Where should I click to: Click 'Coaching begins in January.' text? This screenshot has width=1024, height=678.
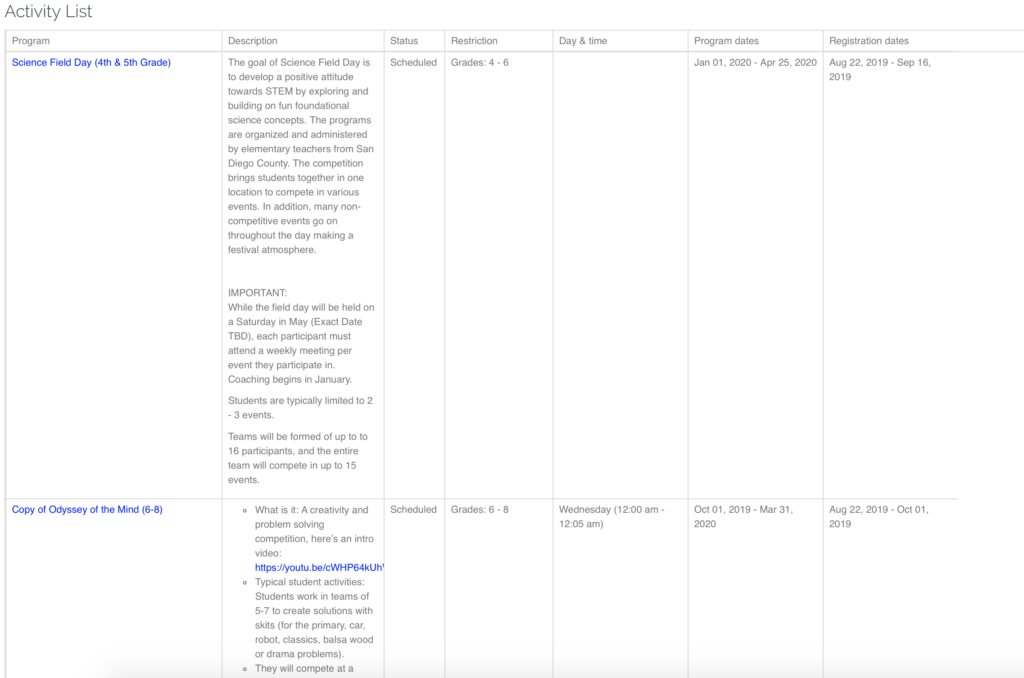point(290,379)
